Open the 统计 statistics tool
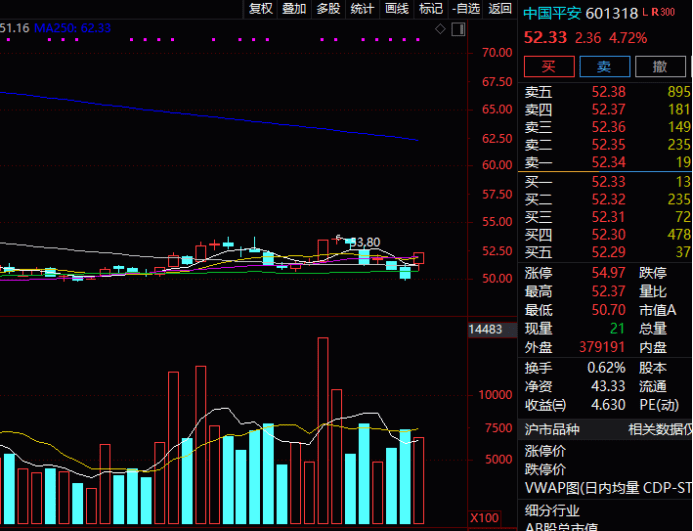 362,8
